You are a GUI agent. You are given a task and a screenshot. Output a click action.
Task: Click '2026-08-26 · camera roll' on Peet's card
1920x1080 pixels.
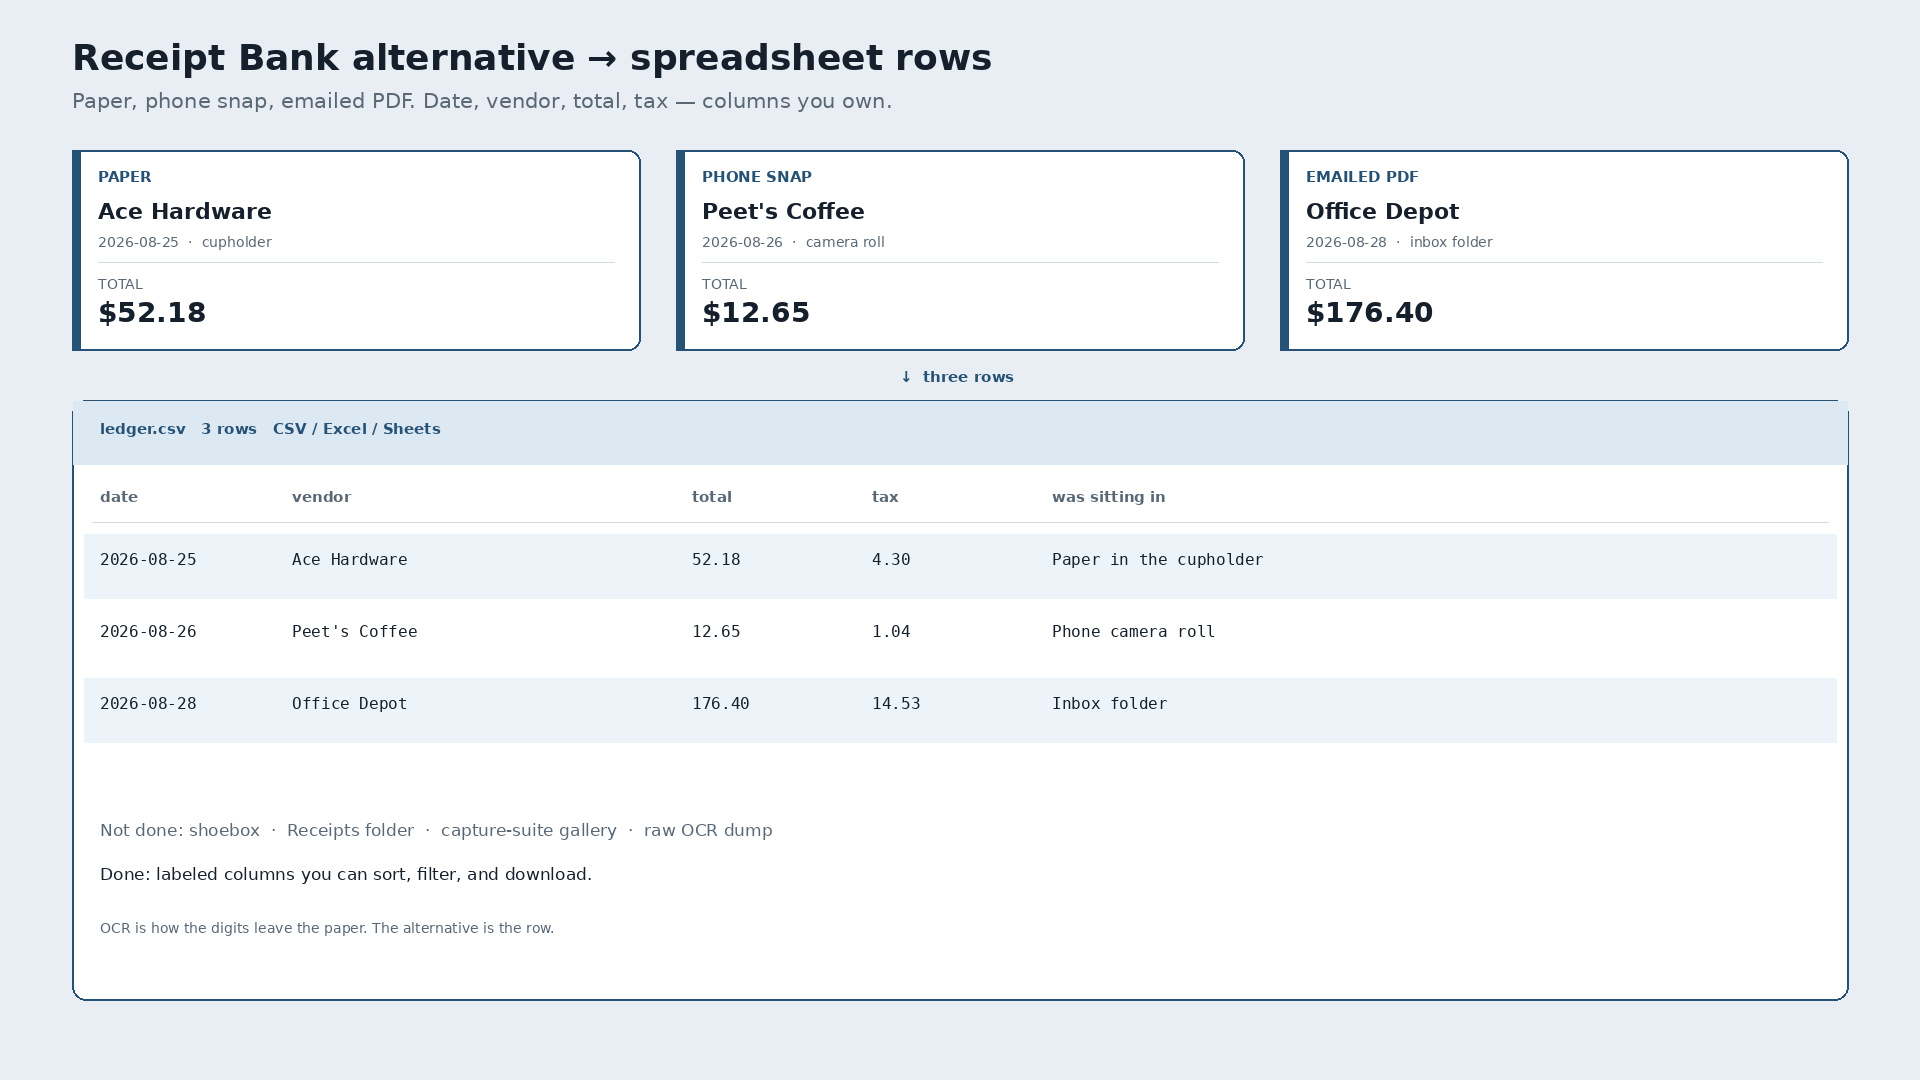pyautogui.click(x=793, y=242)
